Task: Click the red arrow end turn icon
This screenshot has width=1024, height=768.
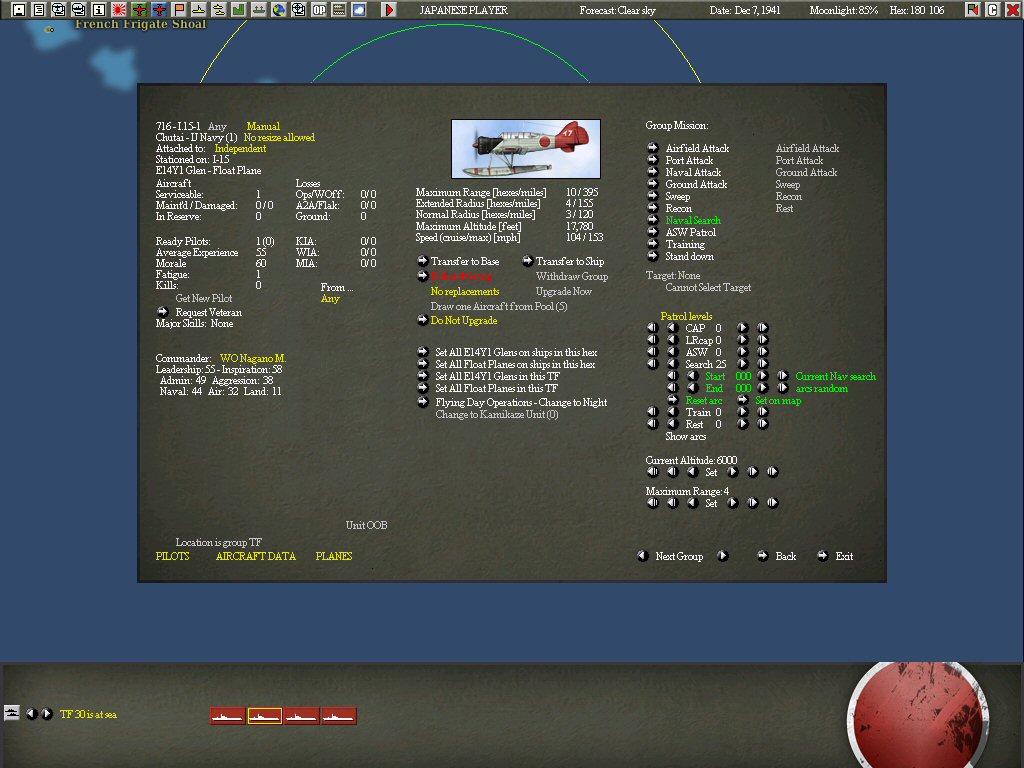Action: (389, 10)
